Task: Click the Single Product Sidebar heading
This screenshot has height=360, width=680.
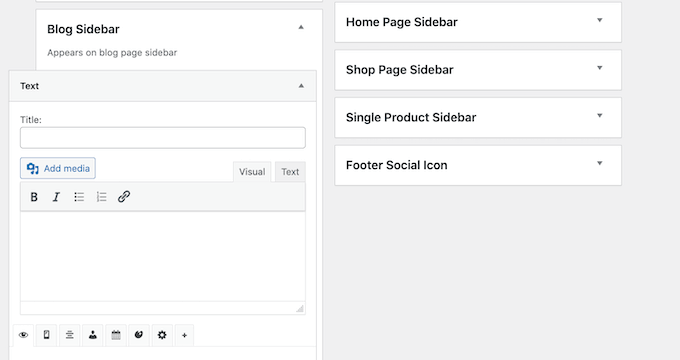Action: click(x=411, y=118)
